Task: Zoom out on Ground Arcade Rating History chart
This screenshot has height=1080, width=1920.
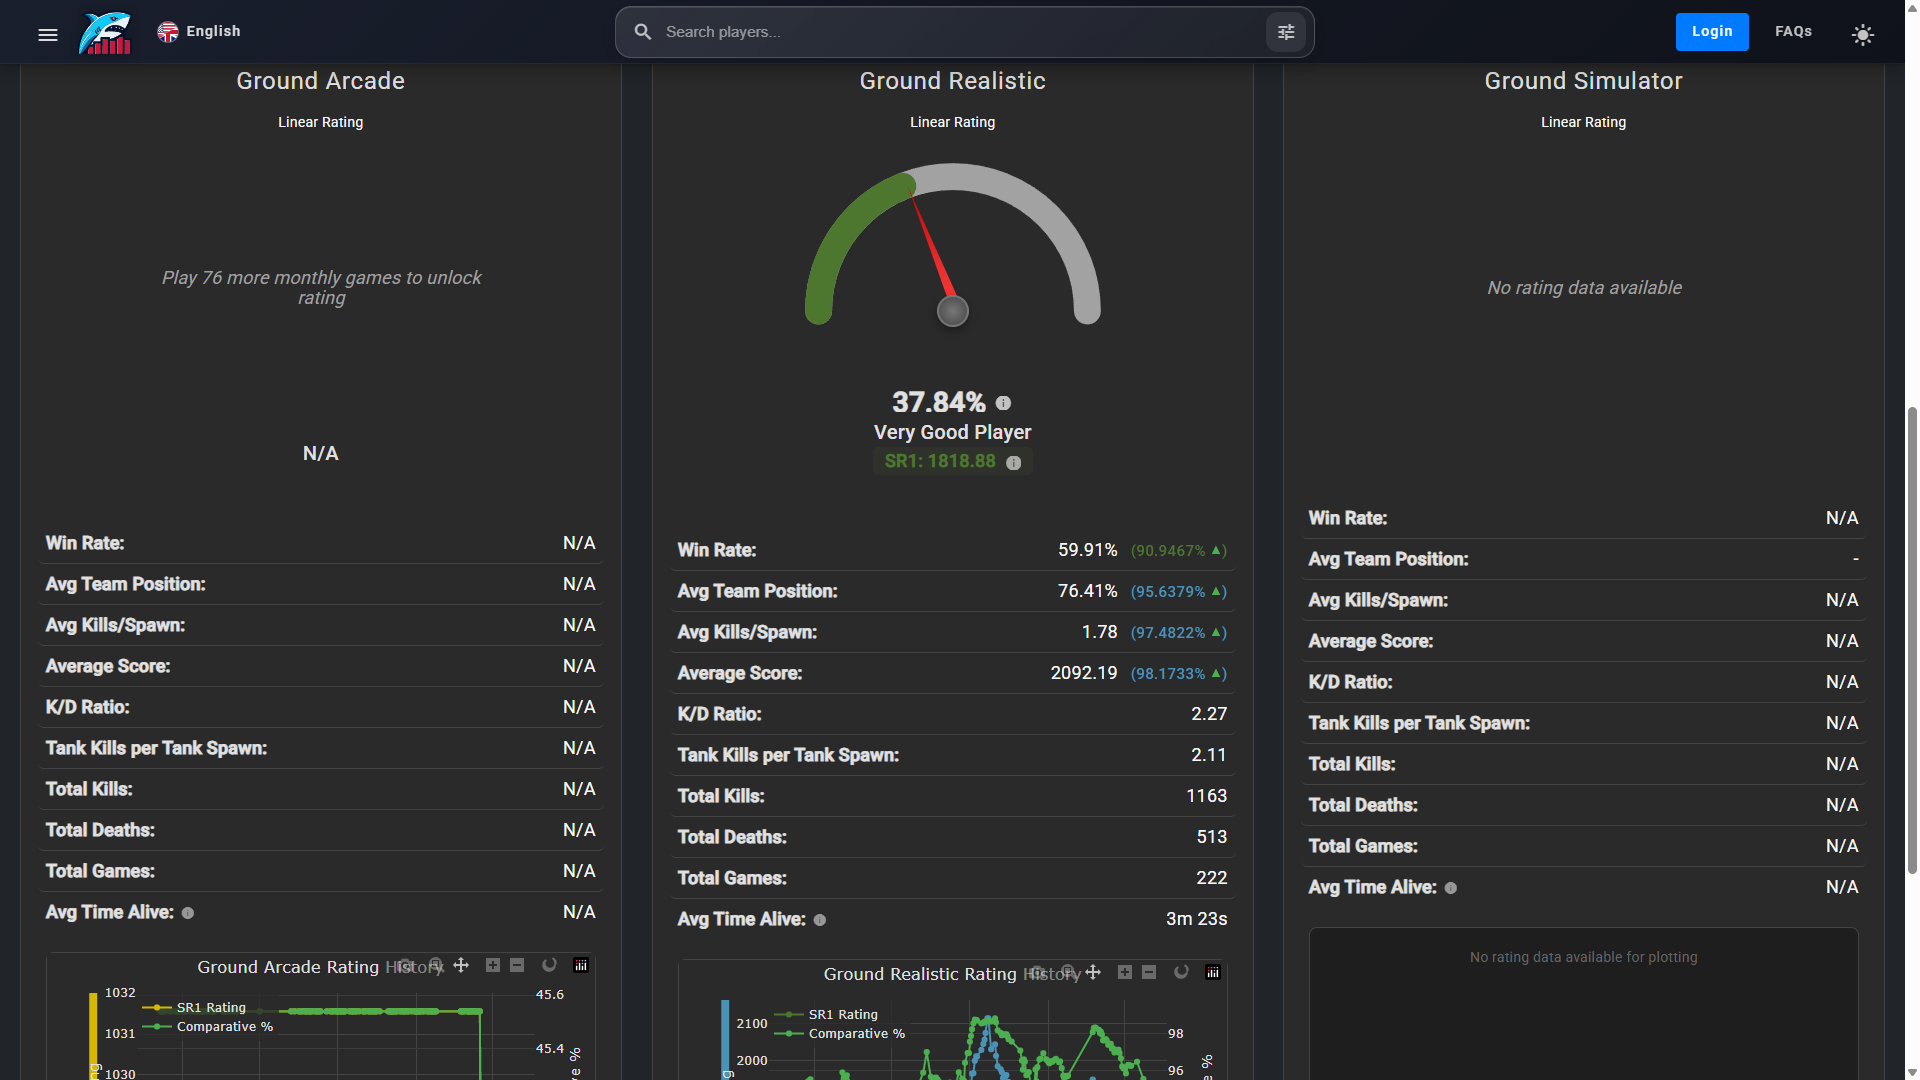Action: click(x=517, y=965)
